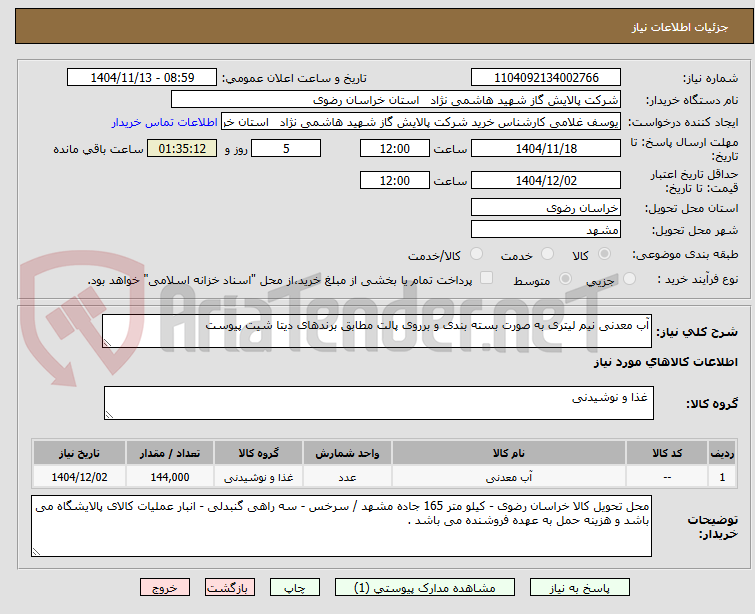The height and width of the screenshot is (614, 755).
Task: Select the خدمت radio button
Action: (x=547, y=254)
